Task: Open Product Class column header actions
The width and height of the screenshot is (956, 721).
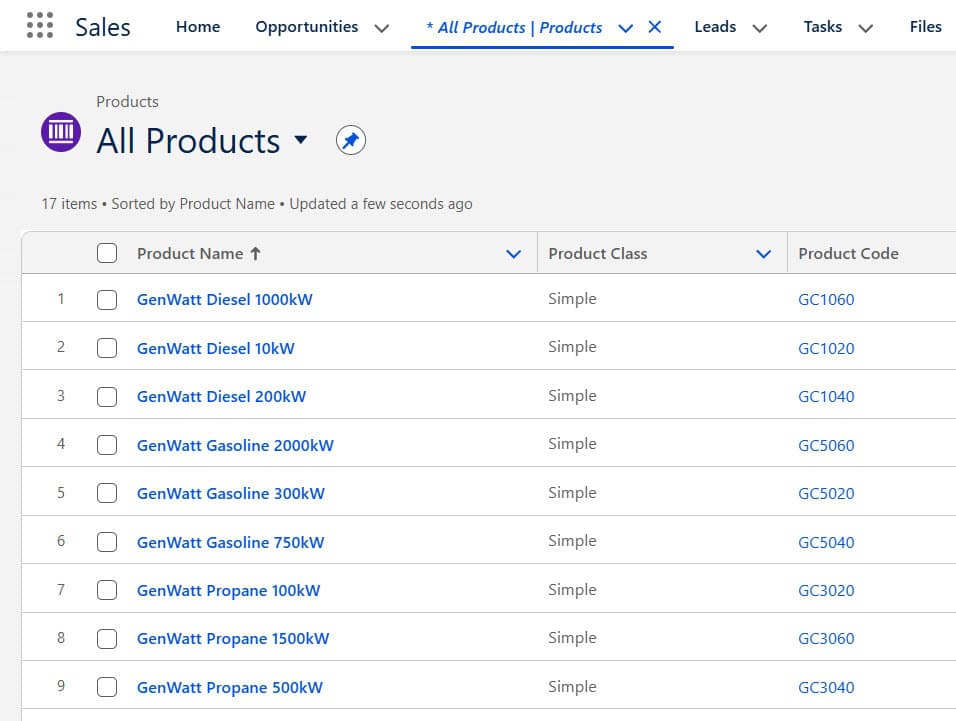Action: (x=764, y=253)
